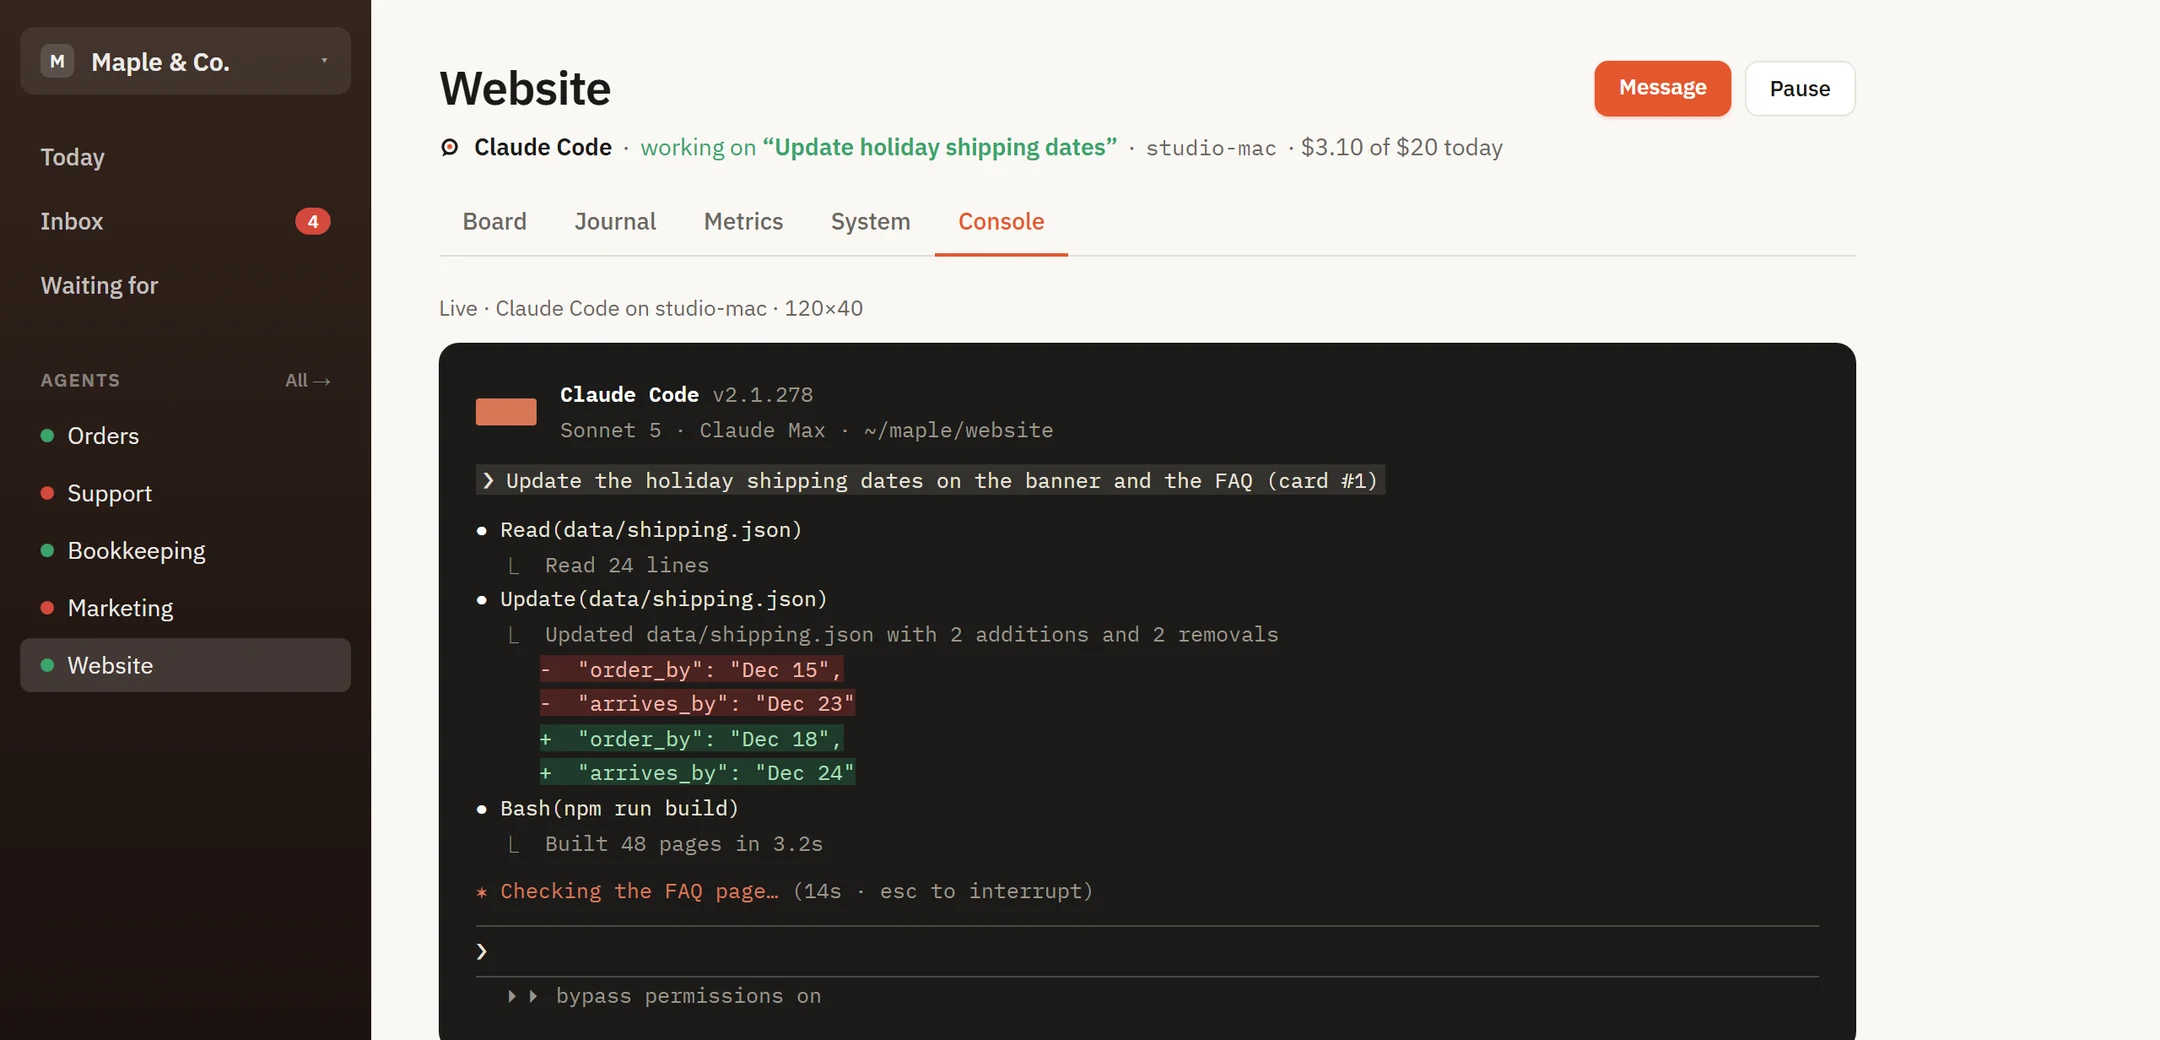Click the "Update(data/shipping.json)" console line
This screenshot has width=2160, height=1040.
pos(664,599)
